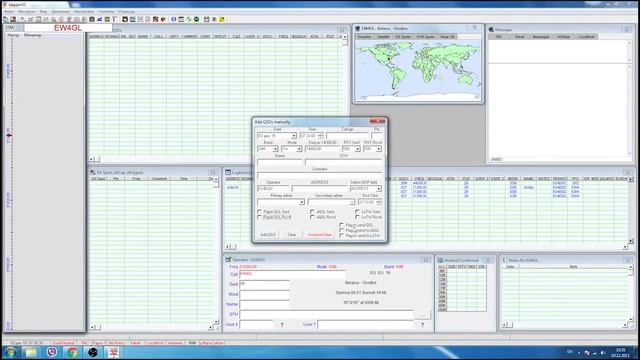Click the Notes panel title icon
Image resolution: width=640 pixels, height=360 pixels.
(x=504, y=260)
